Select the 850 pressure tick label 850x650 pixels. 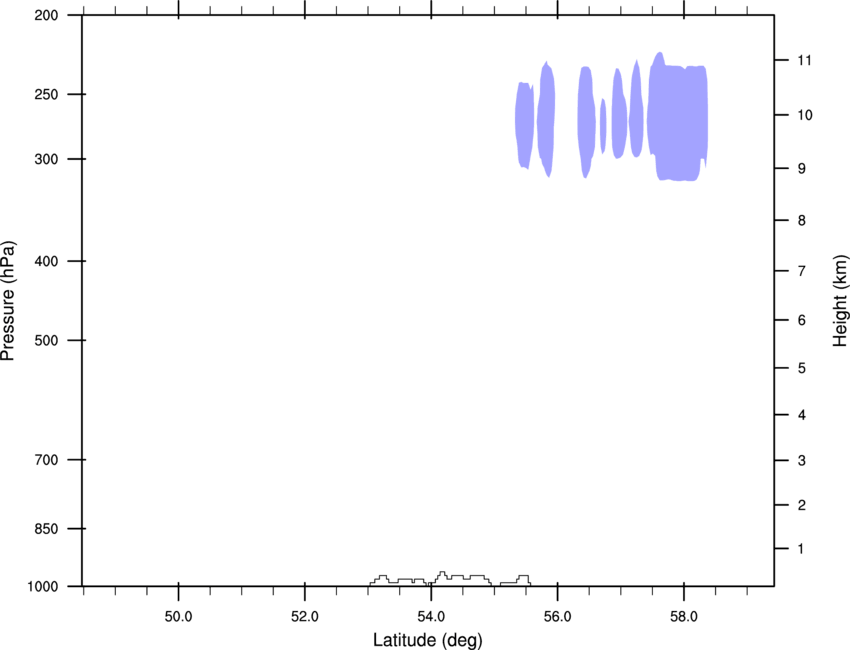(46, 529)
